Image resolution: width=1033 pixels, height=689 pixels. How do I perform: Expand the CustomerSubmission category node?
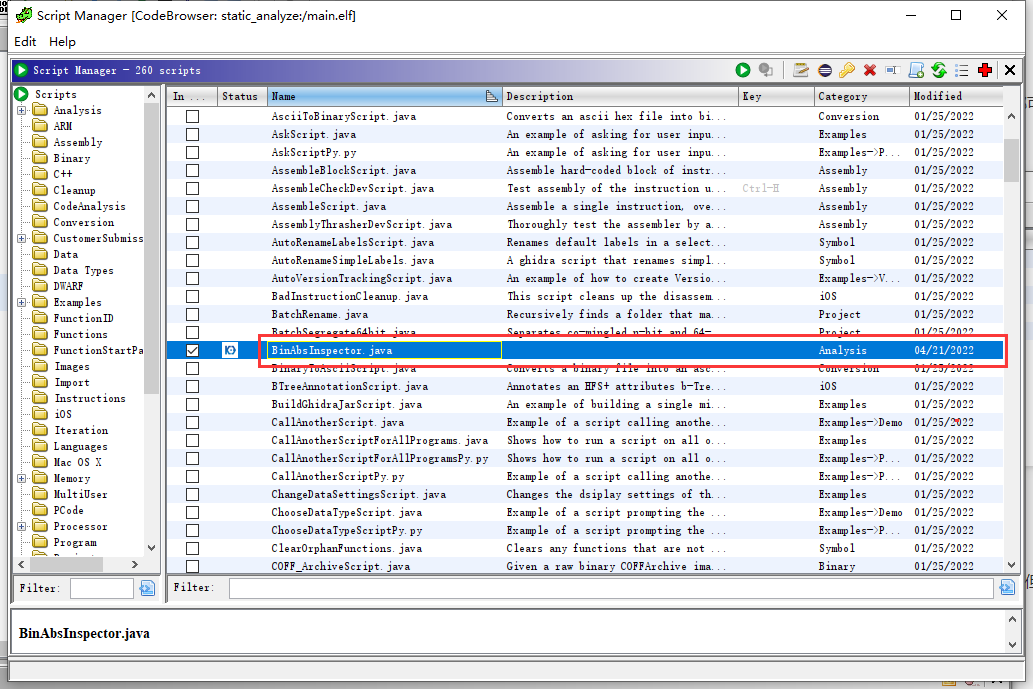point(22,238)
